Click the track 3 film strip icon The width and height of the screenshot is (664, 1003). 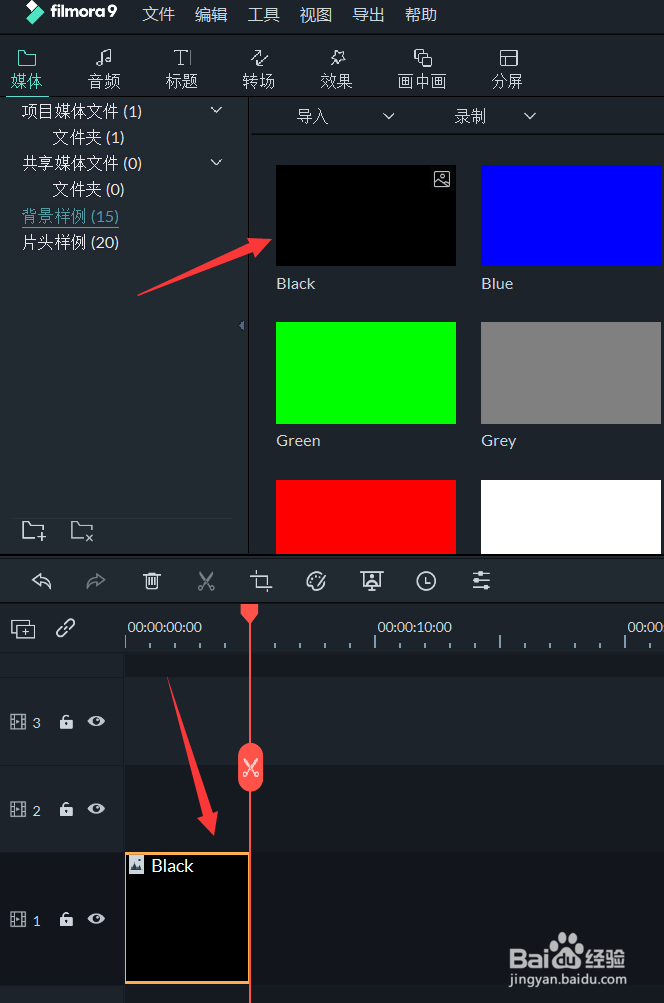18,722
